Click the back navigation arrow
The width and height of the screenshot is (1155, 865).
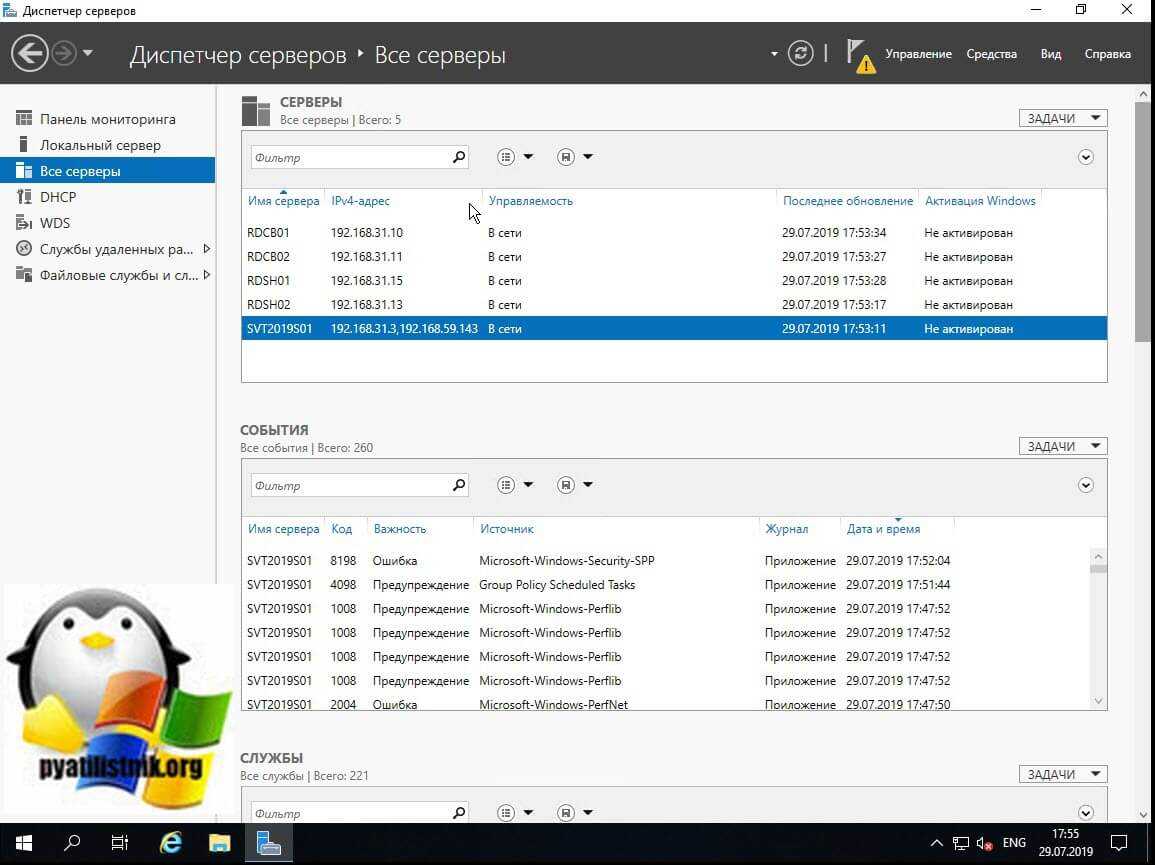[31, 53]
